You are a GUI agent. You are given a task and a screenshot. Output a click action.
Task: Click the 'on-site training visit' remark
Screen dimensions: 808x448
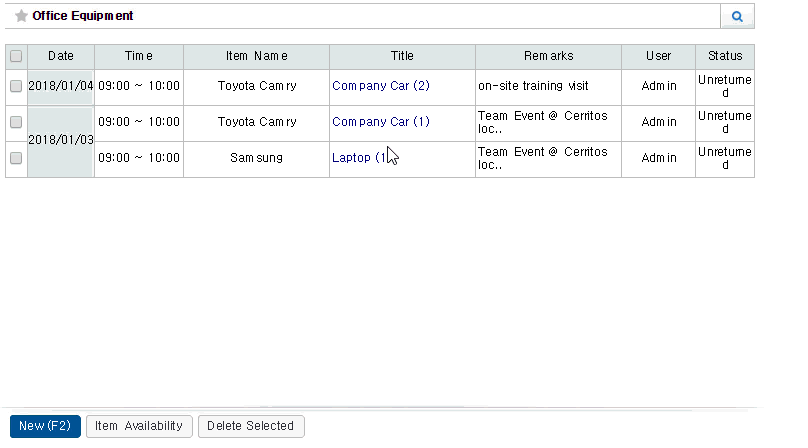coord(533,86)
